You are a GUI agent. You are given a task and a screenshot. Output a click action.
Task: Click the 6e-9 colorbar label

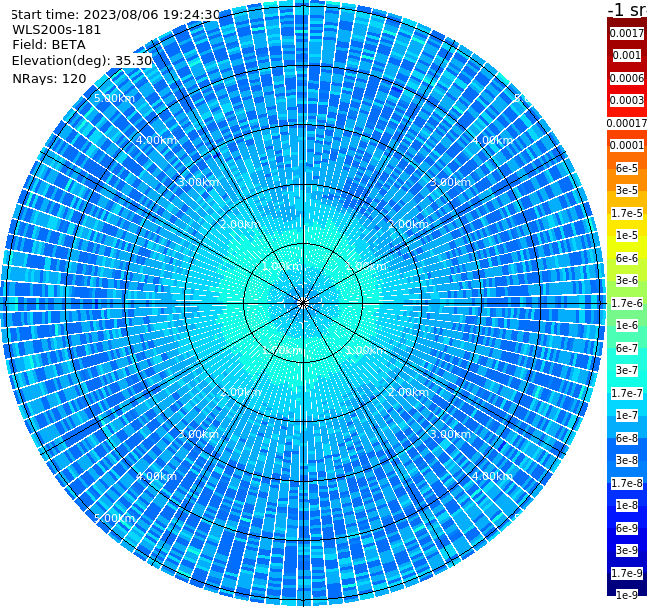coord(627,528)
